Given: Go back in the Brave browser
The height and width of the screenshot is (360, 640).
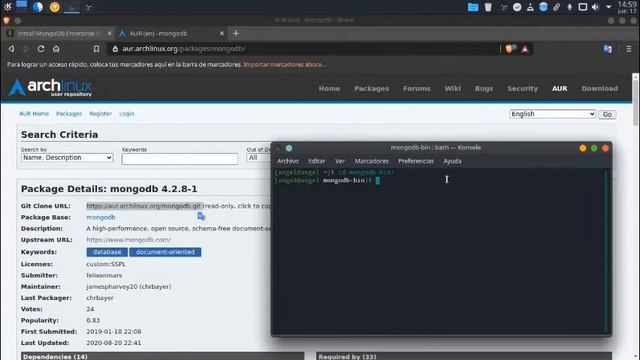Looking at the screenshot, I should tap(11, 49).
